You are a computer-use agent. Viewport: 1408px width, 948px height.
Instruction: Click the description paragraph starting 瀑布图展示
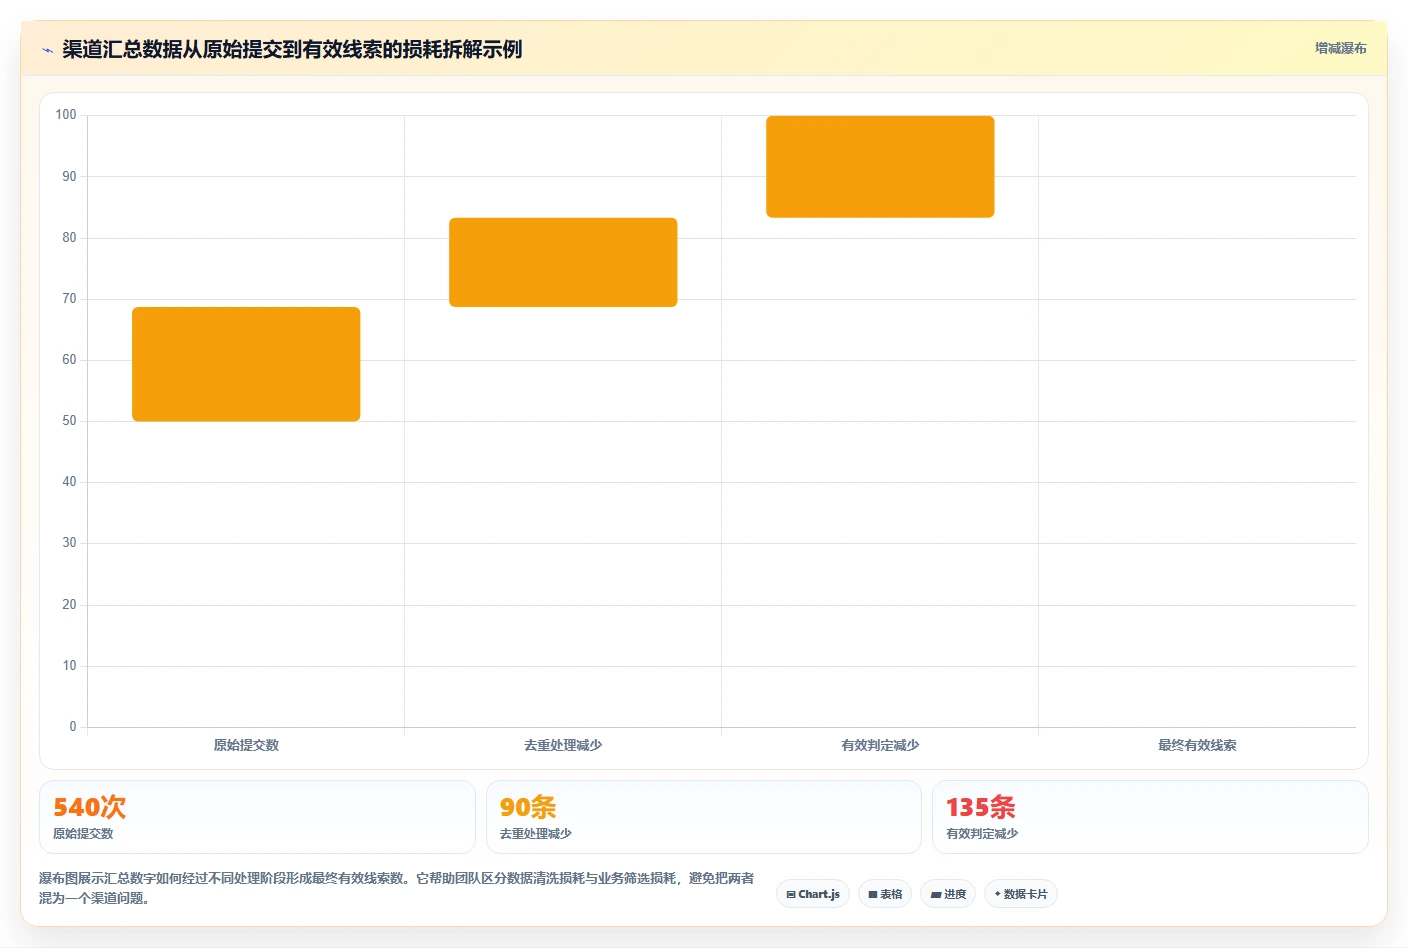tap(397, 888)
